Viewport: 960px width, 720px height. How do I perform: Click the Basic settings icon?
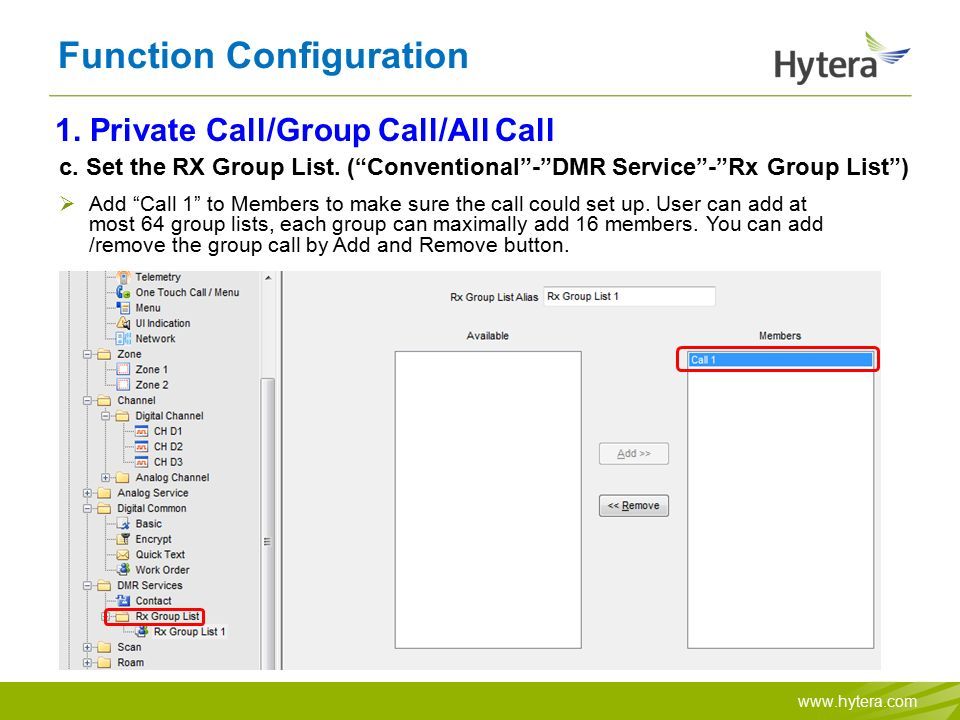pyautogui.click(x=123, y=523)
